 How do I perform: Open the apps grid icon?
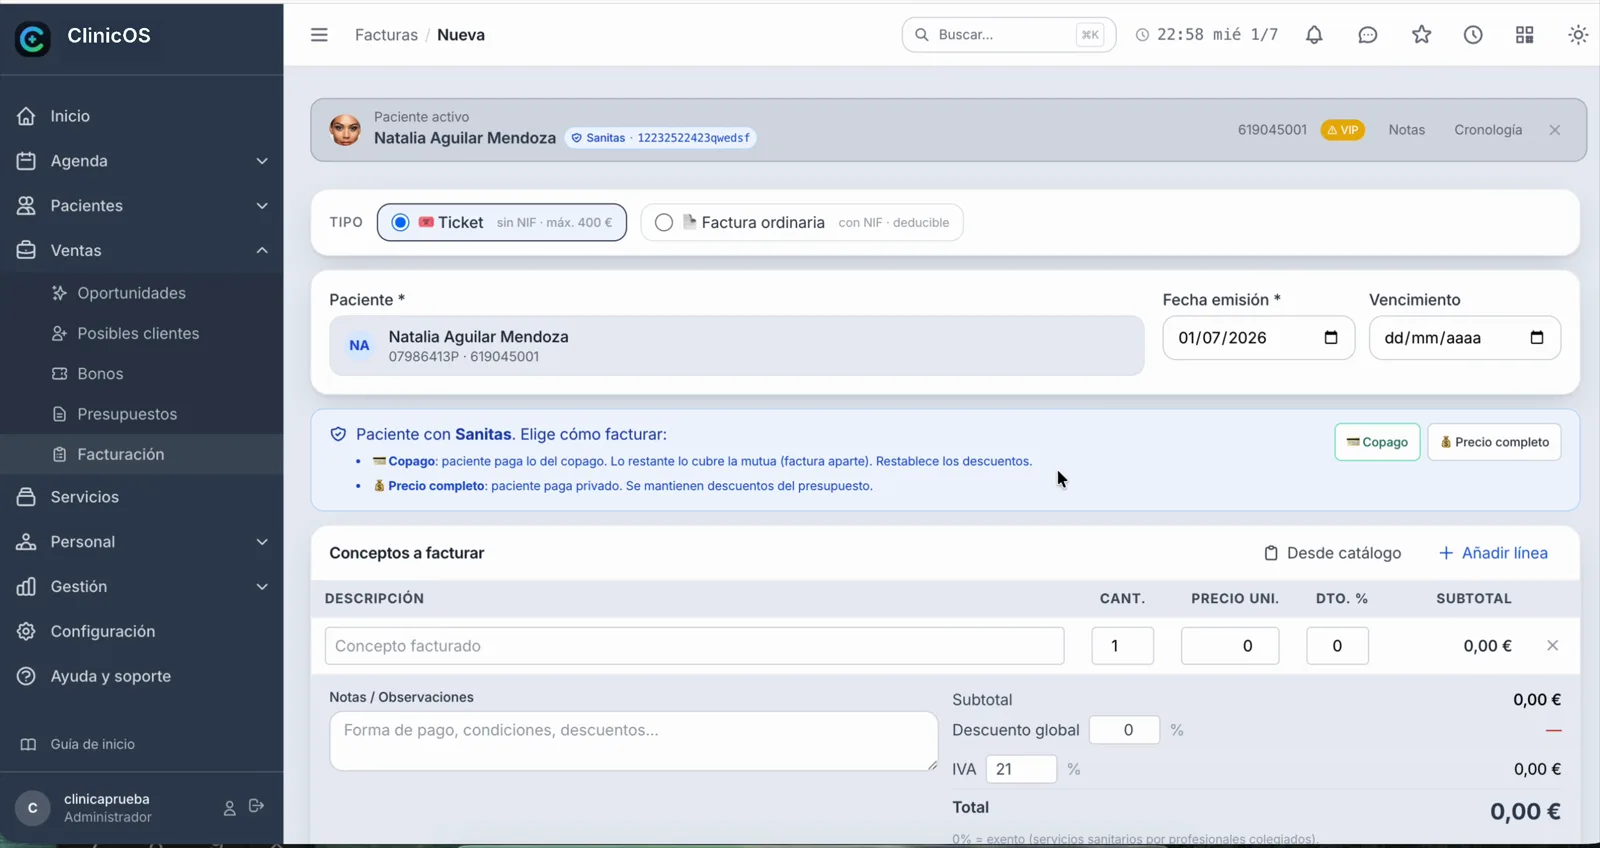click(x=1524, y=35)
